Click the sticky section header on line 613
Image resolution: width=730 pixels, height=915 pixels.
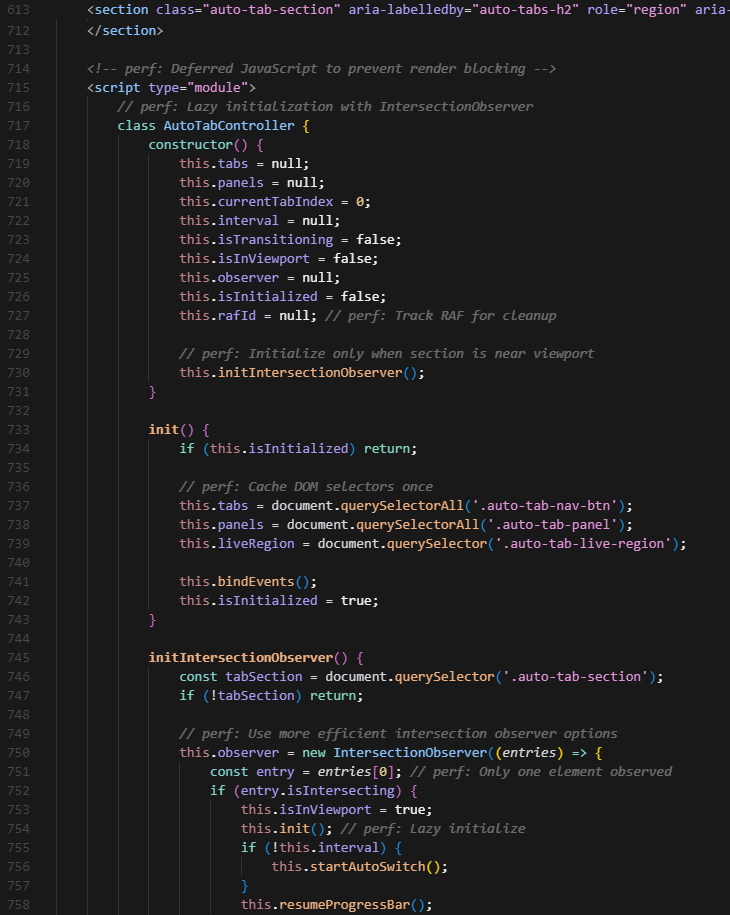(400, 11)
